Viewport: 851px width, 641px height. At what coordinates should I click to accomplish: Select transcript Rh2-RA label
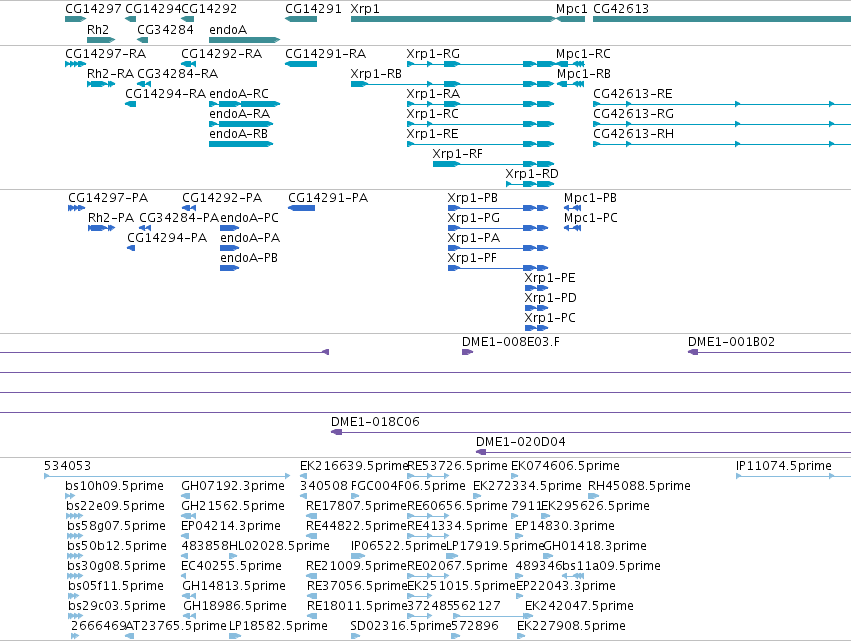coord(110,74)
